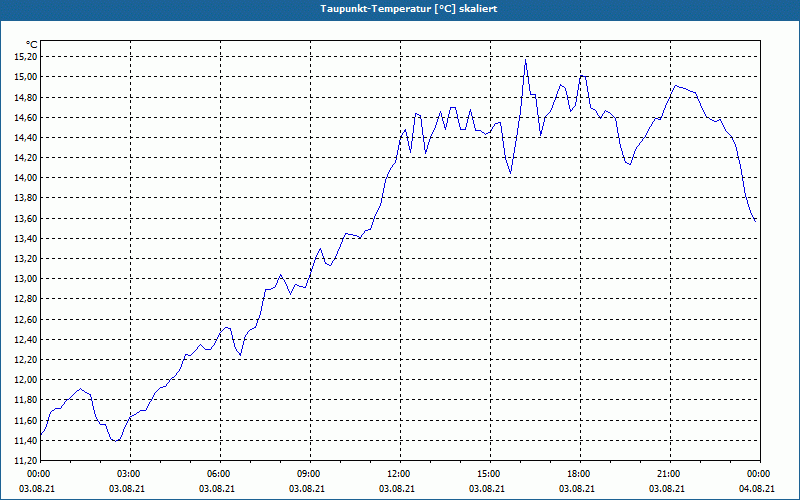Click the 03.08.21 date under 12:00

coord(397,489)
